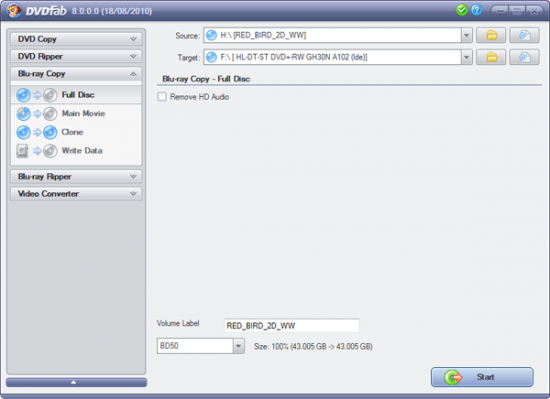Viewport: 550px width, 399px height.
Task: Click the green checkmark icon in title bar
Action: (462, 10)
